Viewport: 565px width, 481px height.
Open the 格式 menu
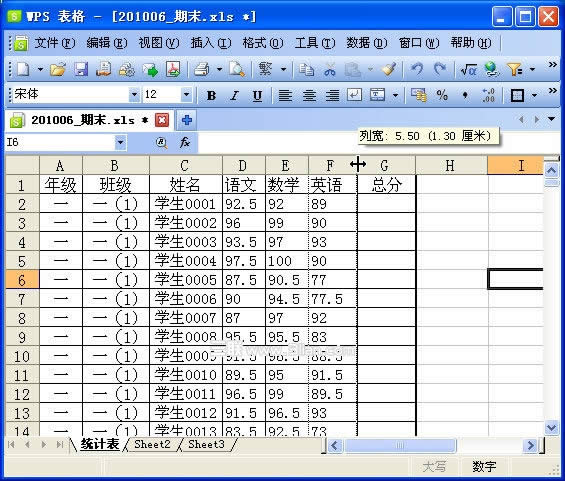[263, 43]
